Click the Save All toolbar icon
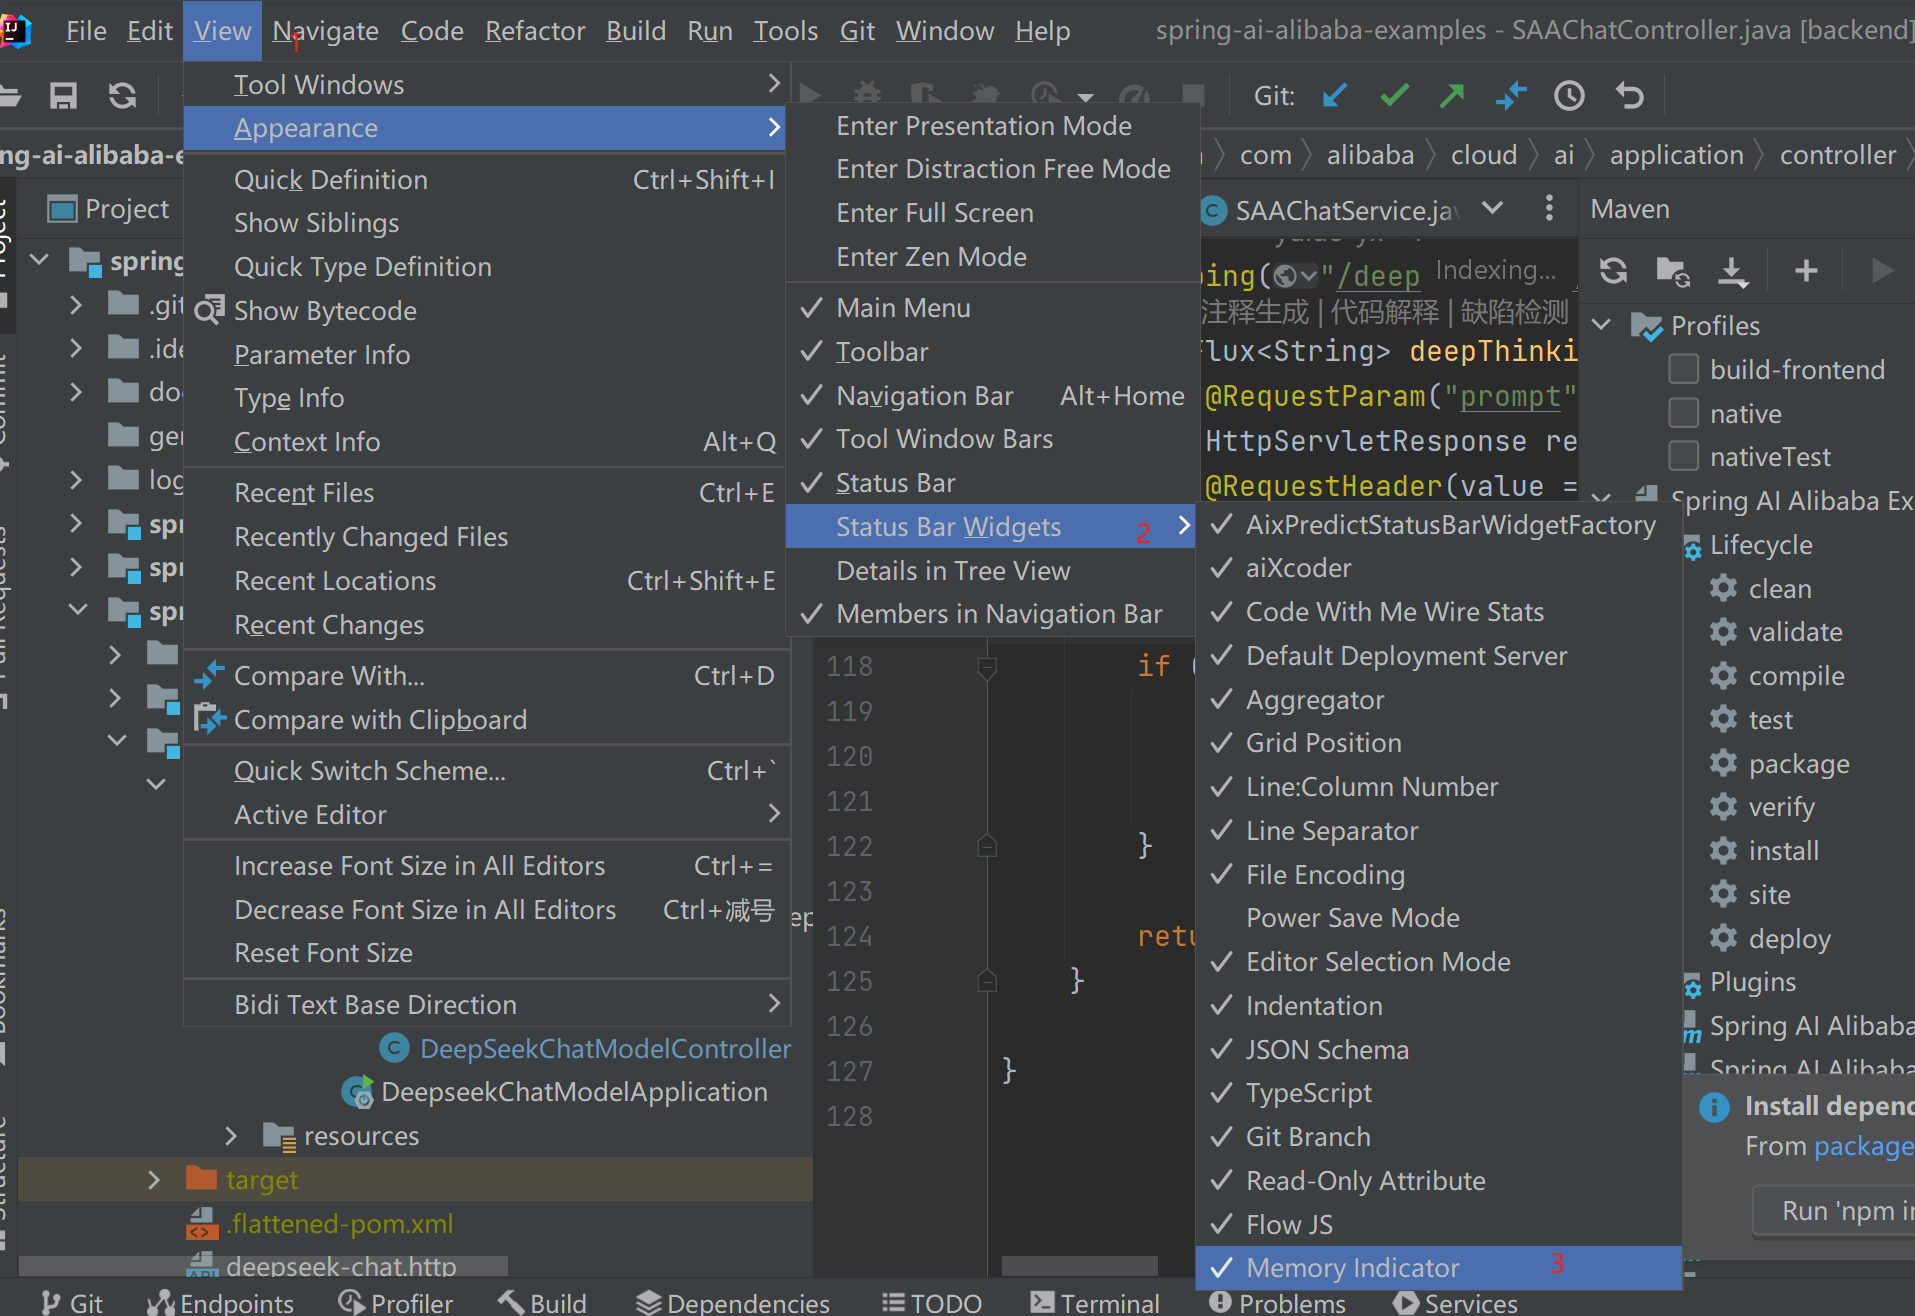 [x=64, y=96]
